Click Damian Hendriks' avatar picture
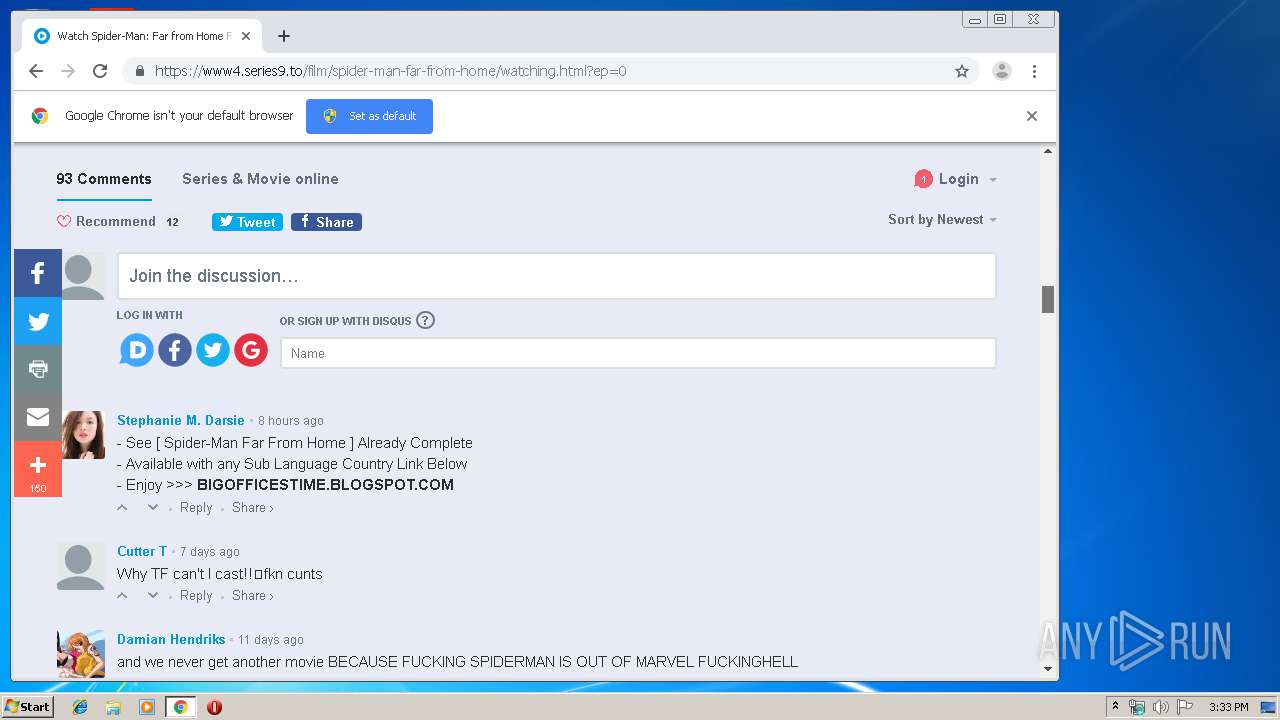The image size is (1280, 720). pos(81,654)
